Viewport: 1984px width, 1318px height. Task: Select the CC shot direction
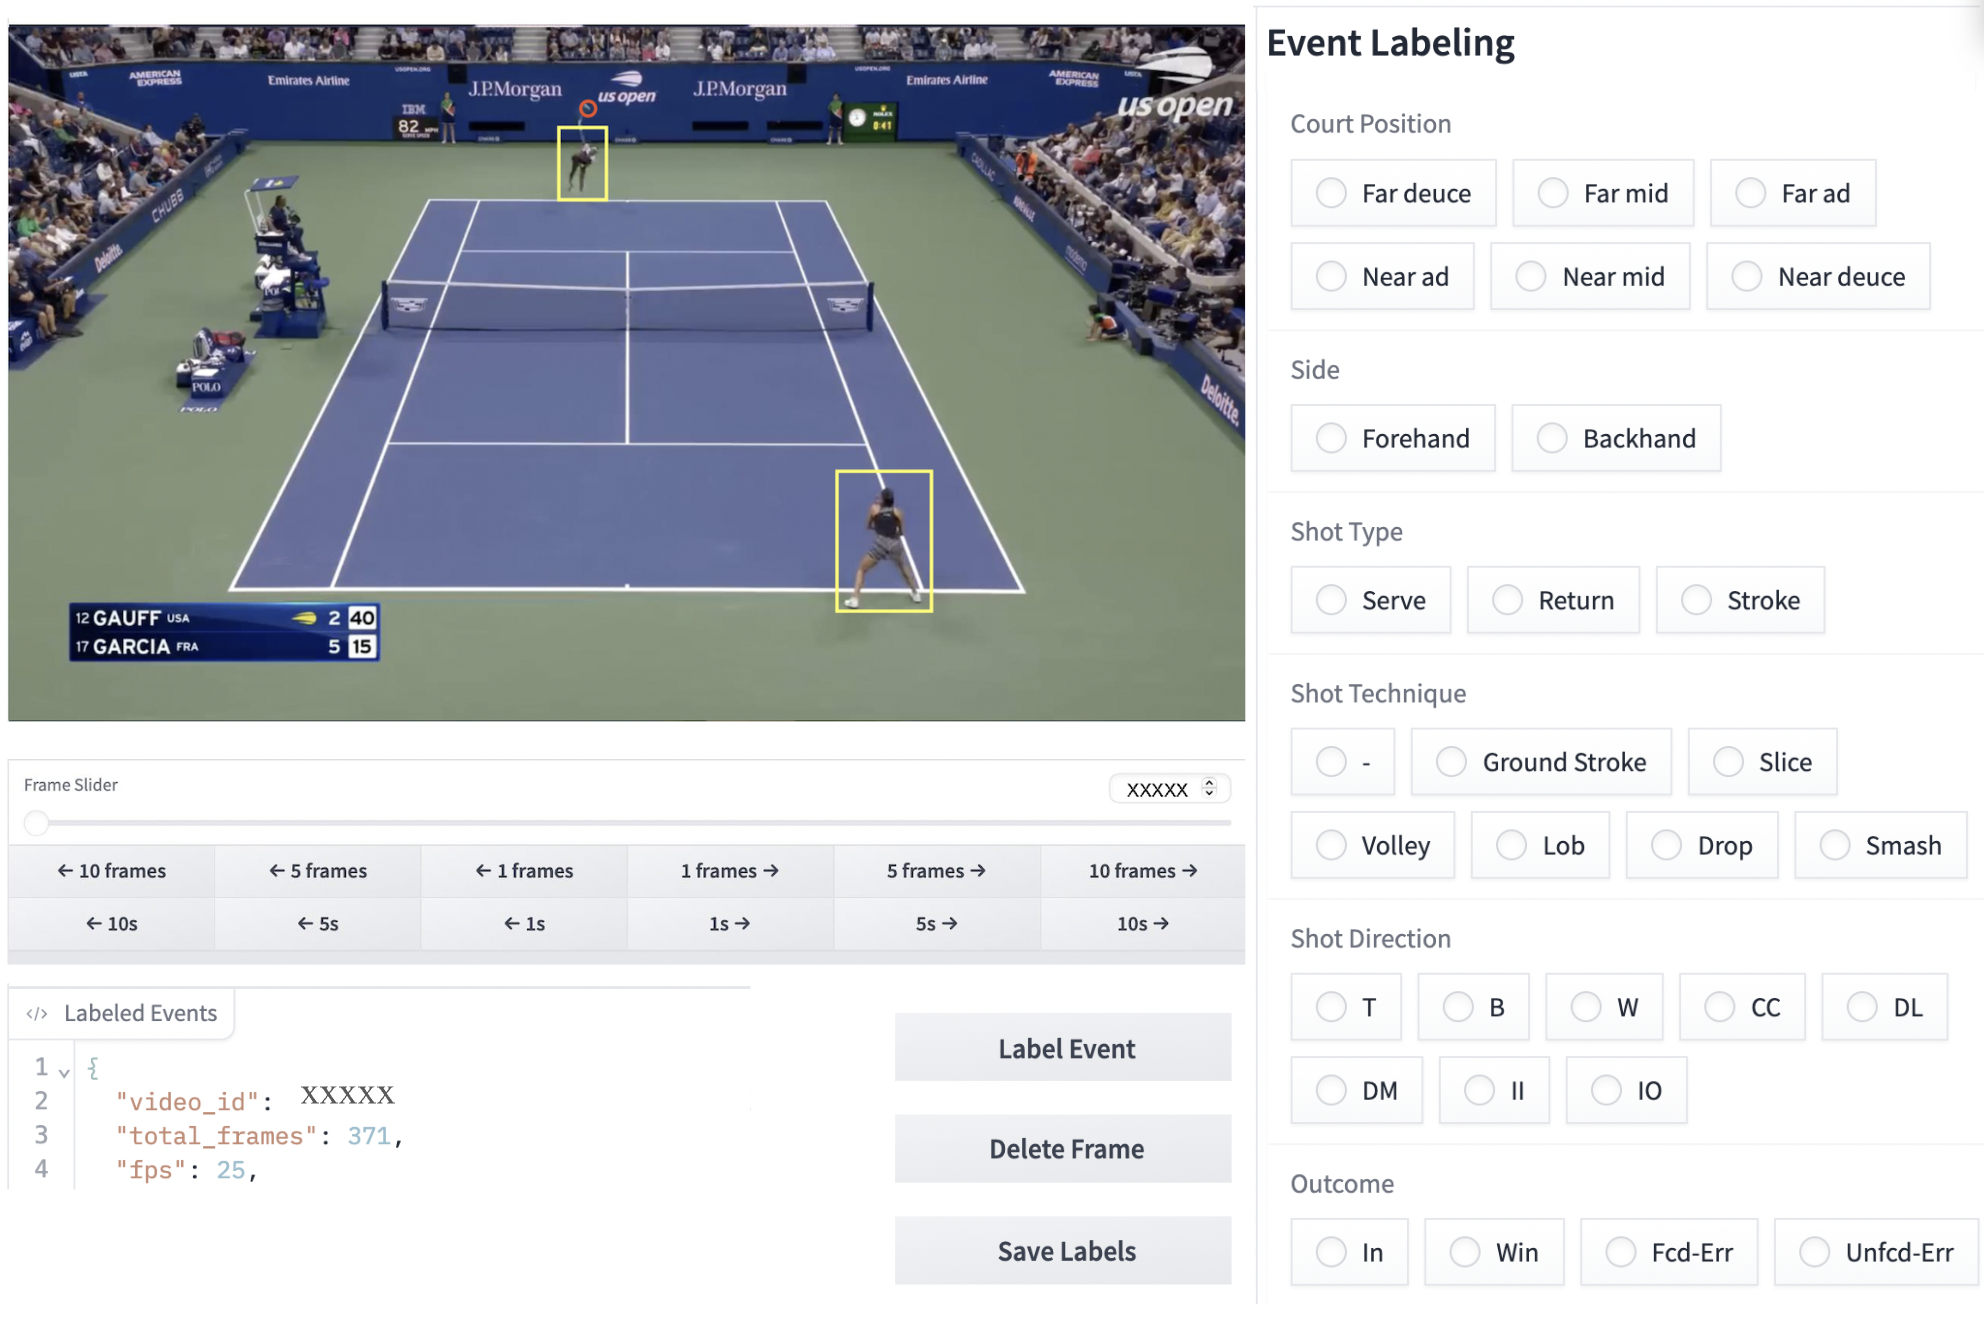pos(1719,1007)
